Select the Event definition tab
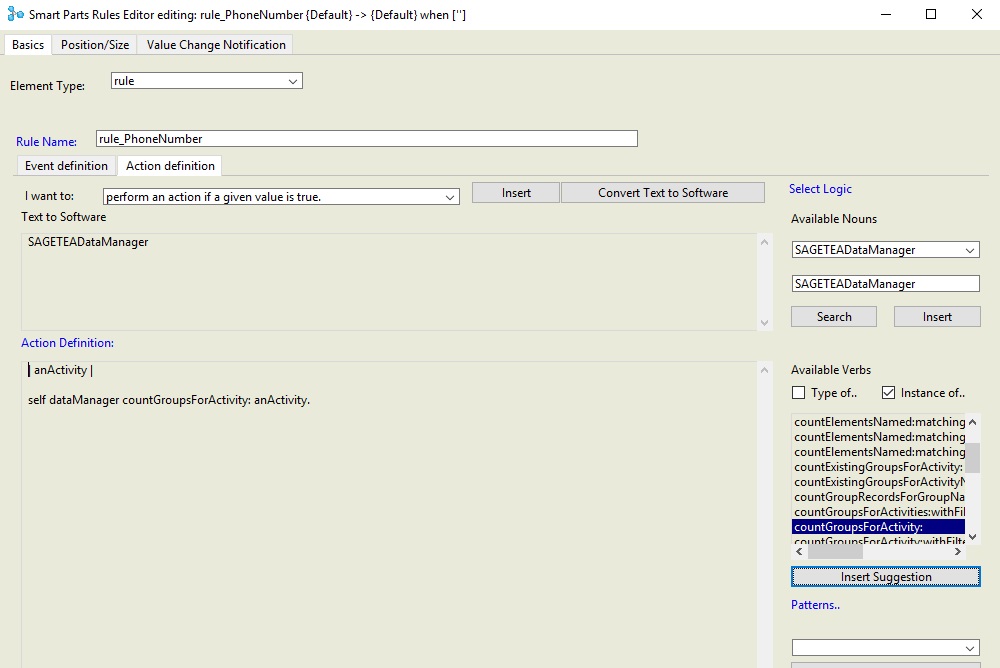Image resolution: width=1000 pixels, height=668 pixels. tap(66, 166)
